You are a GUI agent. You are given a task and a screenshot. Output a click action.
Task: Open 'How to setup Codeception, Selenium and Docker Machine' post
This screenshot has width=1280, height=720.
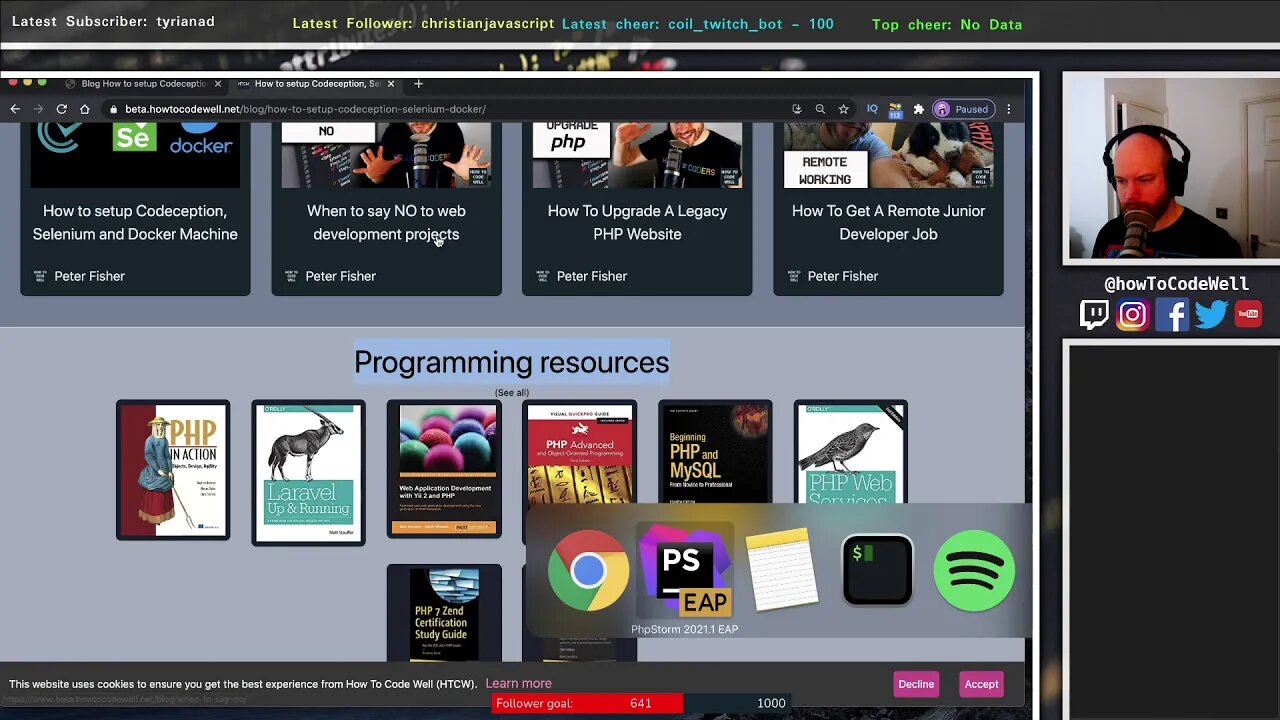[135, 222]
